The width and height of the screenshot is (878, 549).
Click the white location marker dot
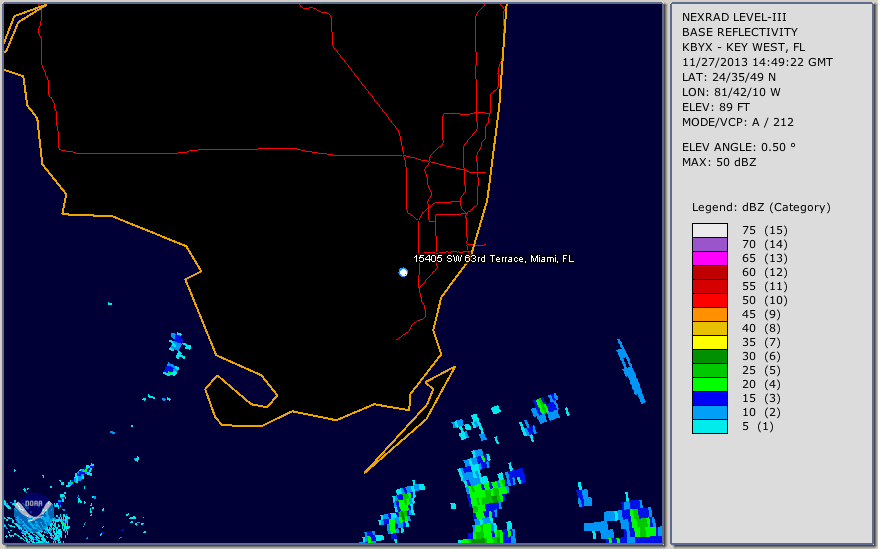(403, 272)
